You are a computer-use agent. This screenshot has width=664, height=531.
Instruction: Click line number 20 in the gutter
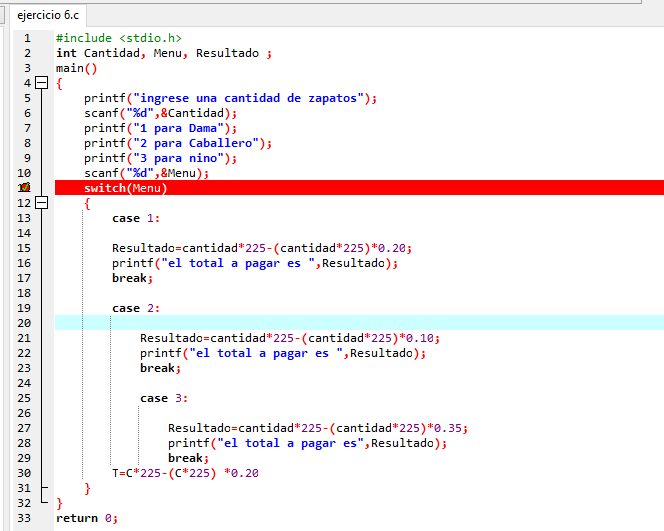point(24,323)
